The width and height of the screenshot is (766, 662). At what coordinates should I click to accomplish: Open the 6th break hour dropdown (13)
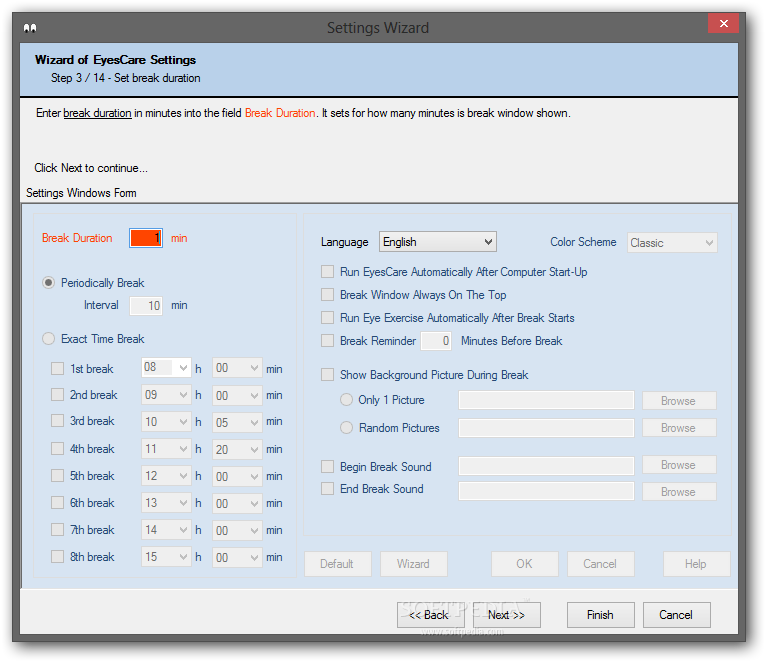pyautogui.click(x=166, y=503)
